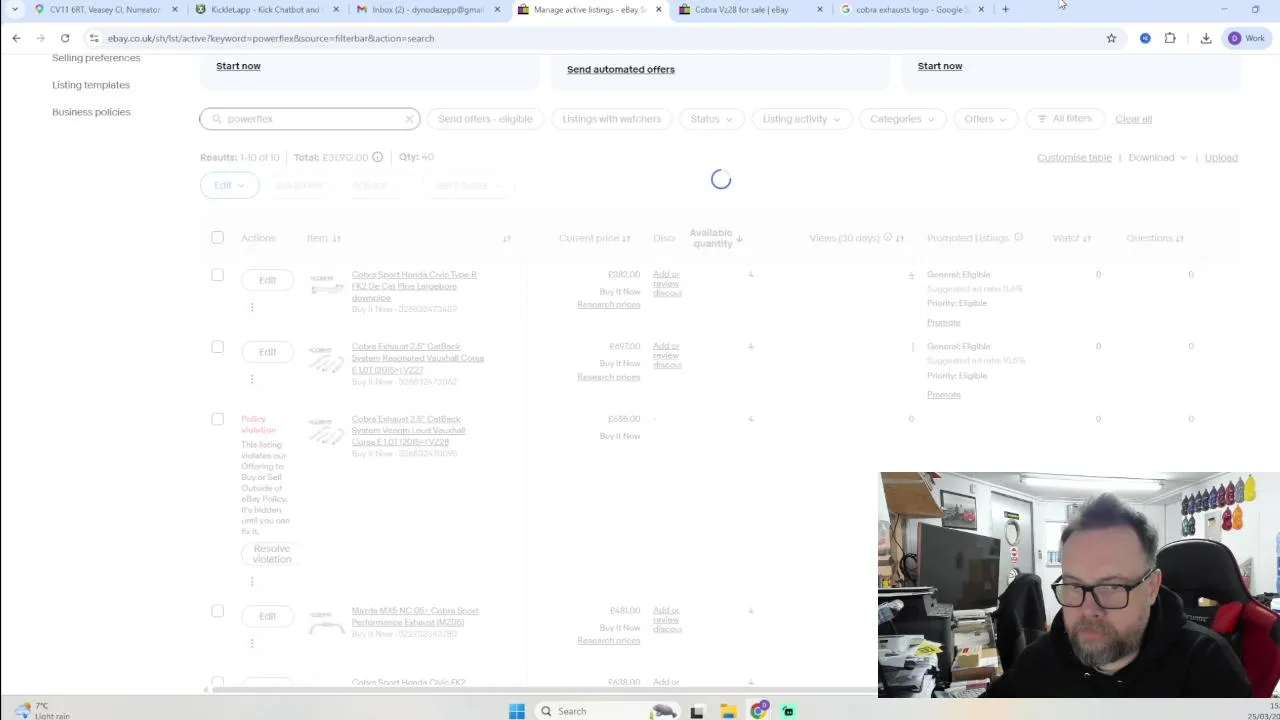This screenshot has width=1280, height=720.
Task: Click Research prices under the £697.00 price
Action: (x=608, y=377)
